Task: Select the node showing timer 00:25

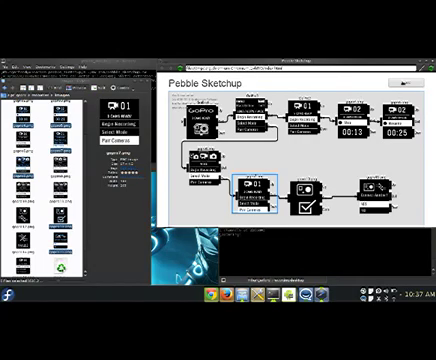Action: pos(398,121)
